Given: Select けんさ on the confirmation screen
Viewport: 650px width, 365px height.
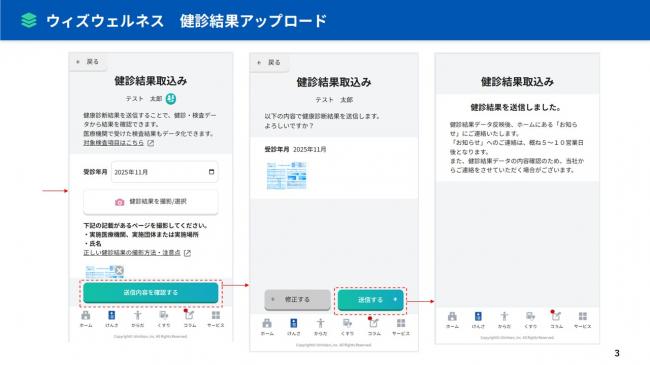Looking at the screenshot, I should tap(293, 327).
